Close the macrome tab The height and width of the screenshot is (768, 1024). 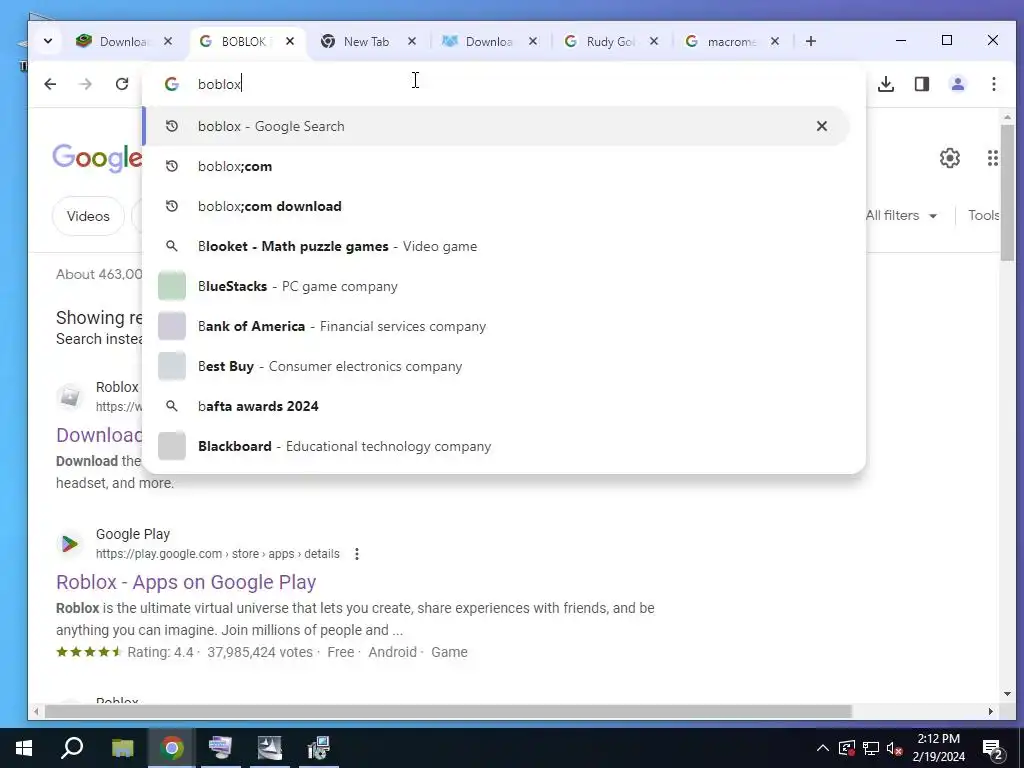[x=775, y=41]
